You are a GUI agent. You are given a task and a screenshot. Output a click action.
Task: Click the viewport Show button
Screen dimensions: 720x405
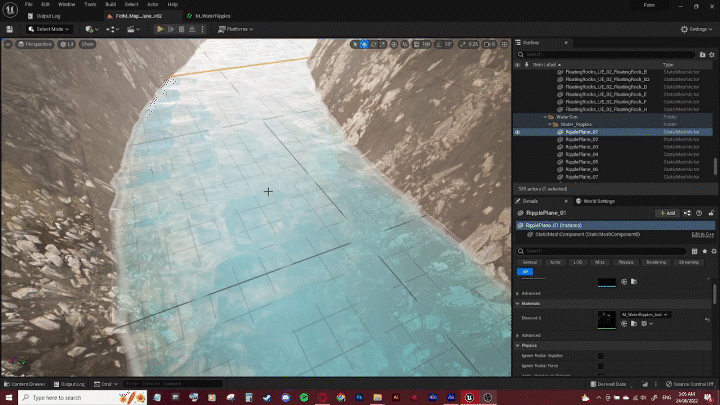pyautogui.click(x=87, y=44)
